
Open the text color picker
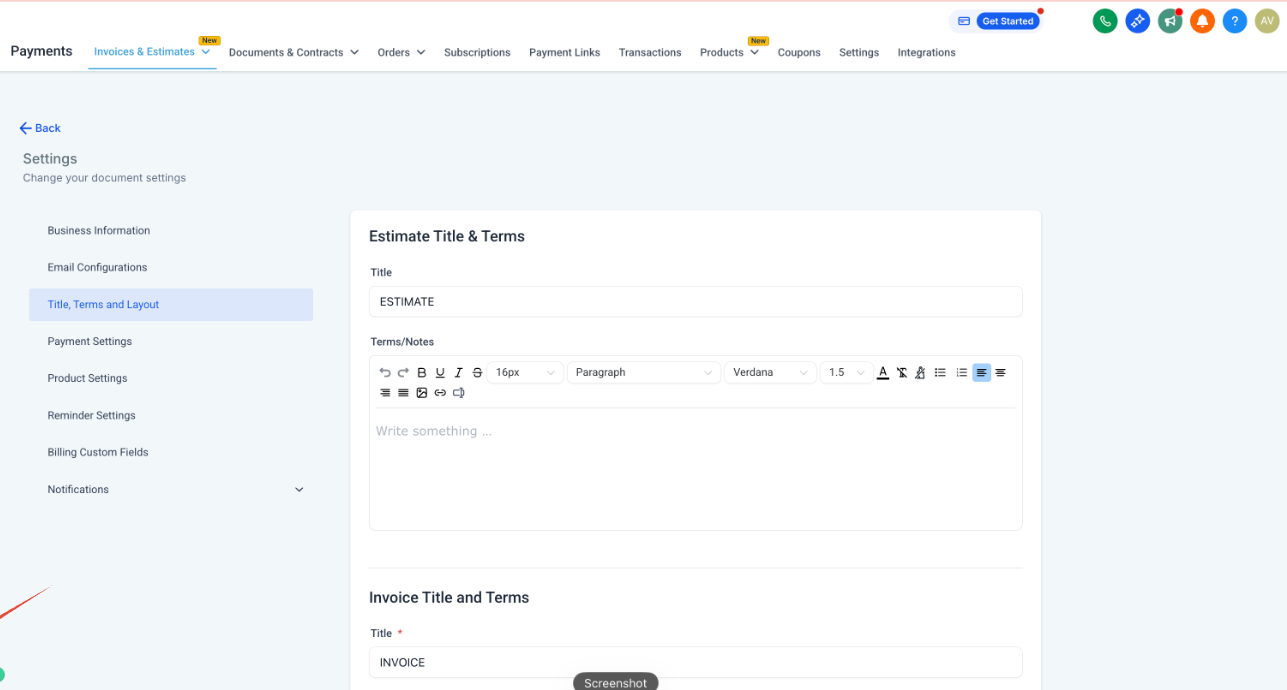883,372
